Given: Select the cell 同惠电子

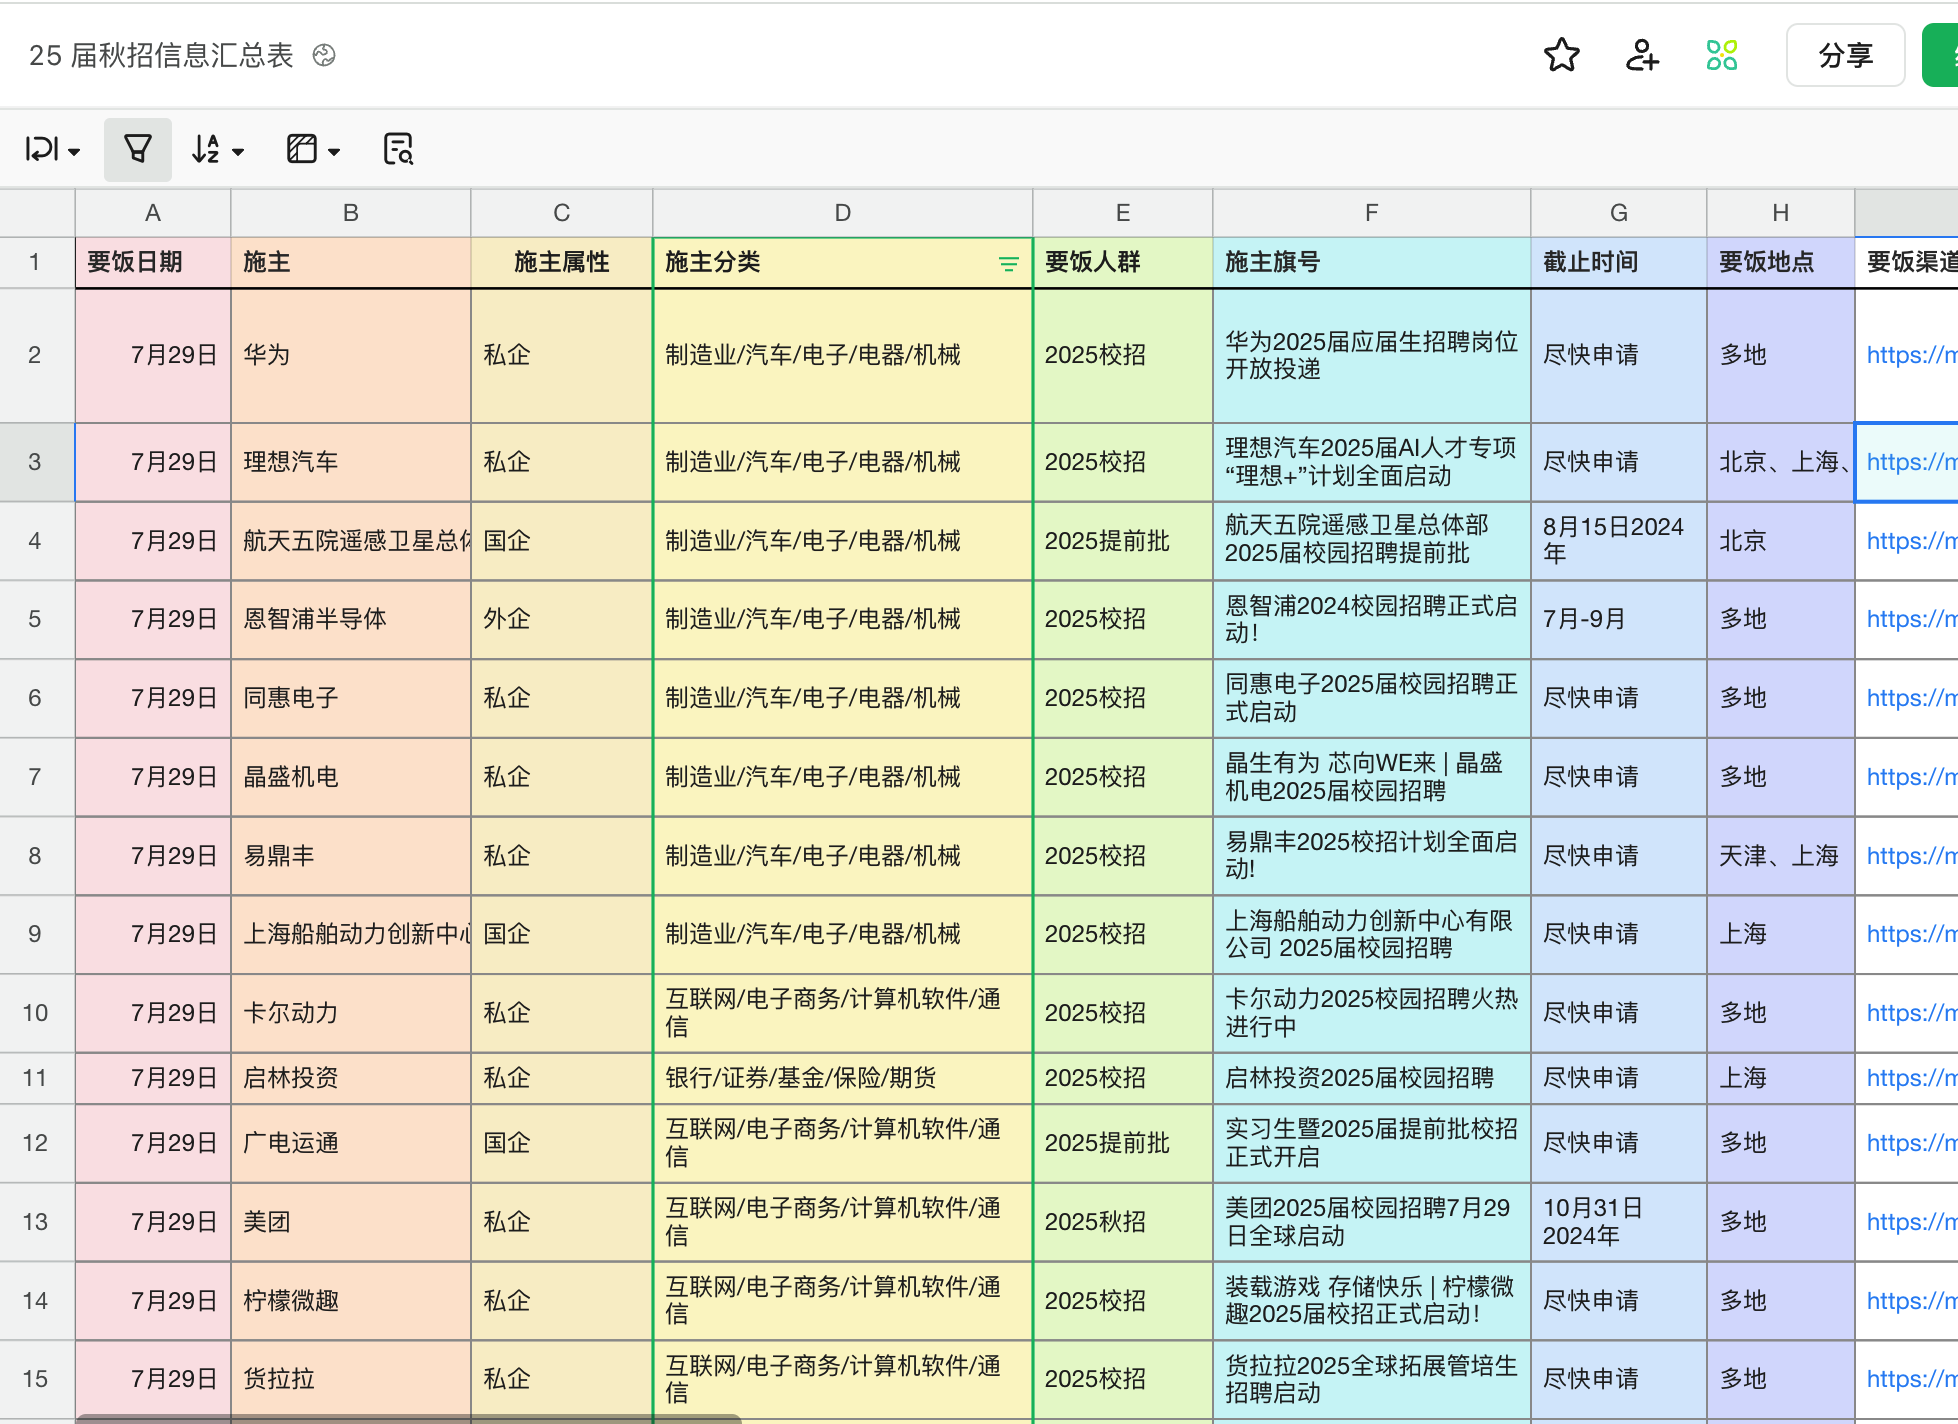Looking at the screenshot, I should pyautogui.click(x=351, y=698).
